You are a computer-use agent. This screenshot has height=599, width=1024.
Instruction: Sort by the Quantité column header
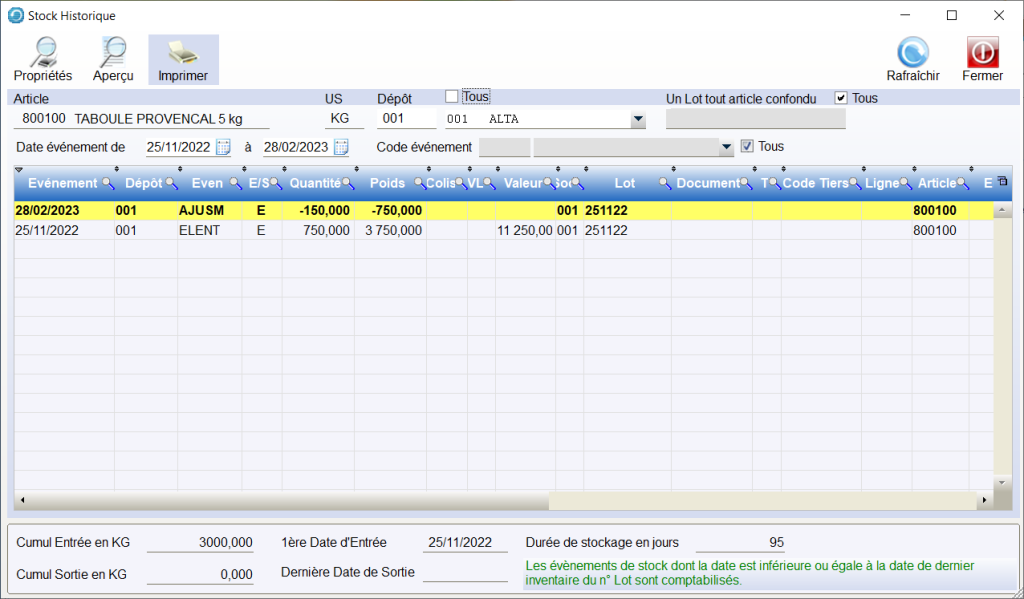pyautogui.click(x=314, y=184)
